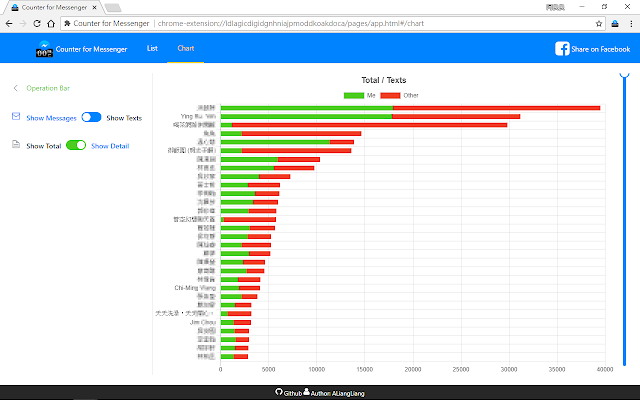Viewport: 640px width, 400px height.
Task: Click the Operation Bar title text
Action: (48, 88)
